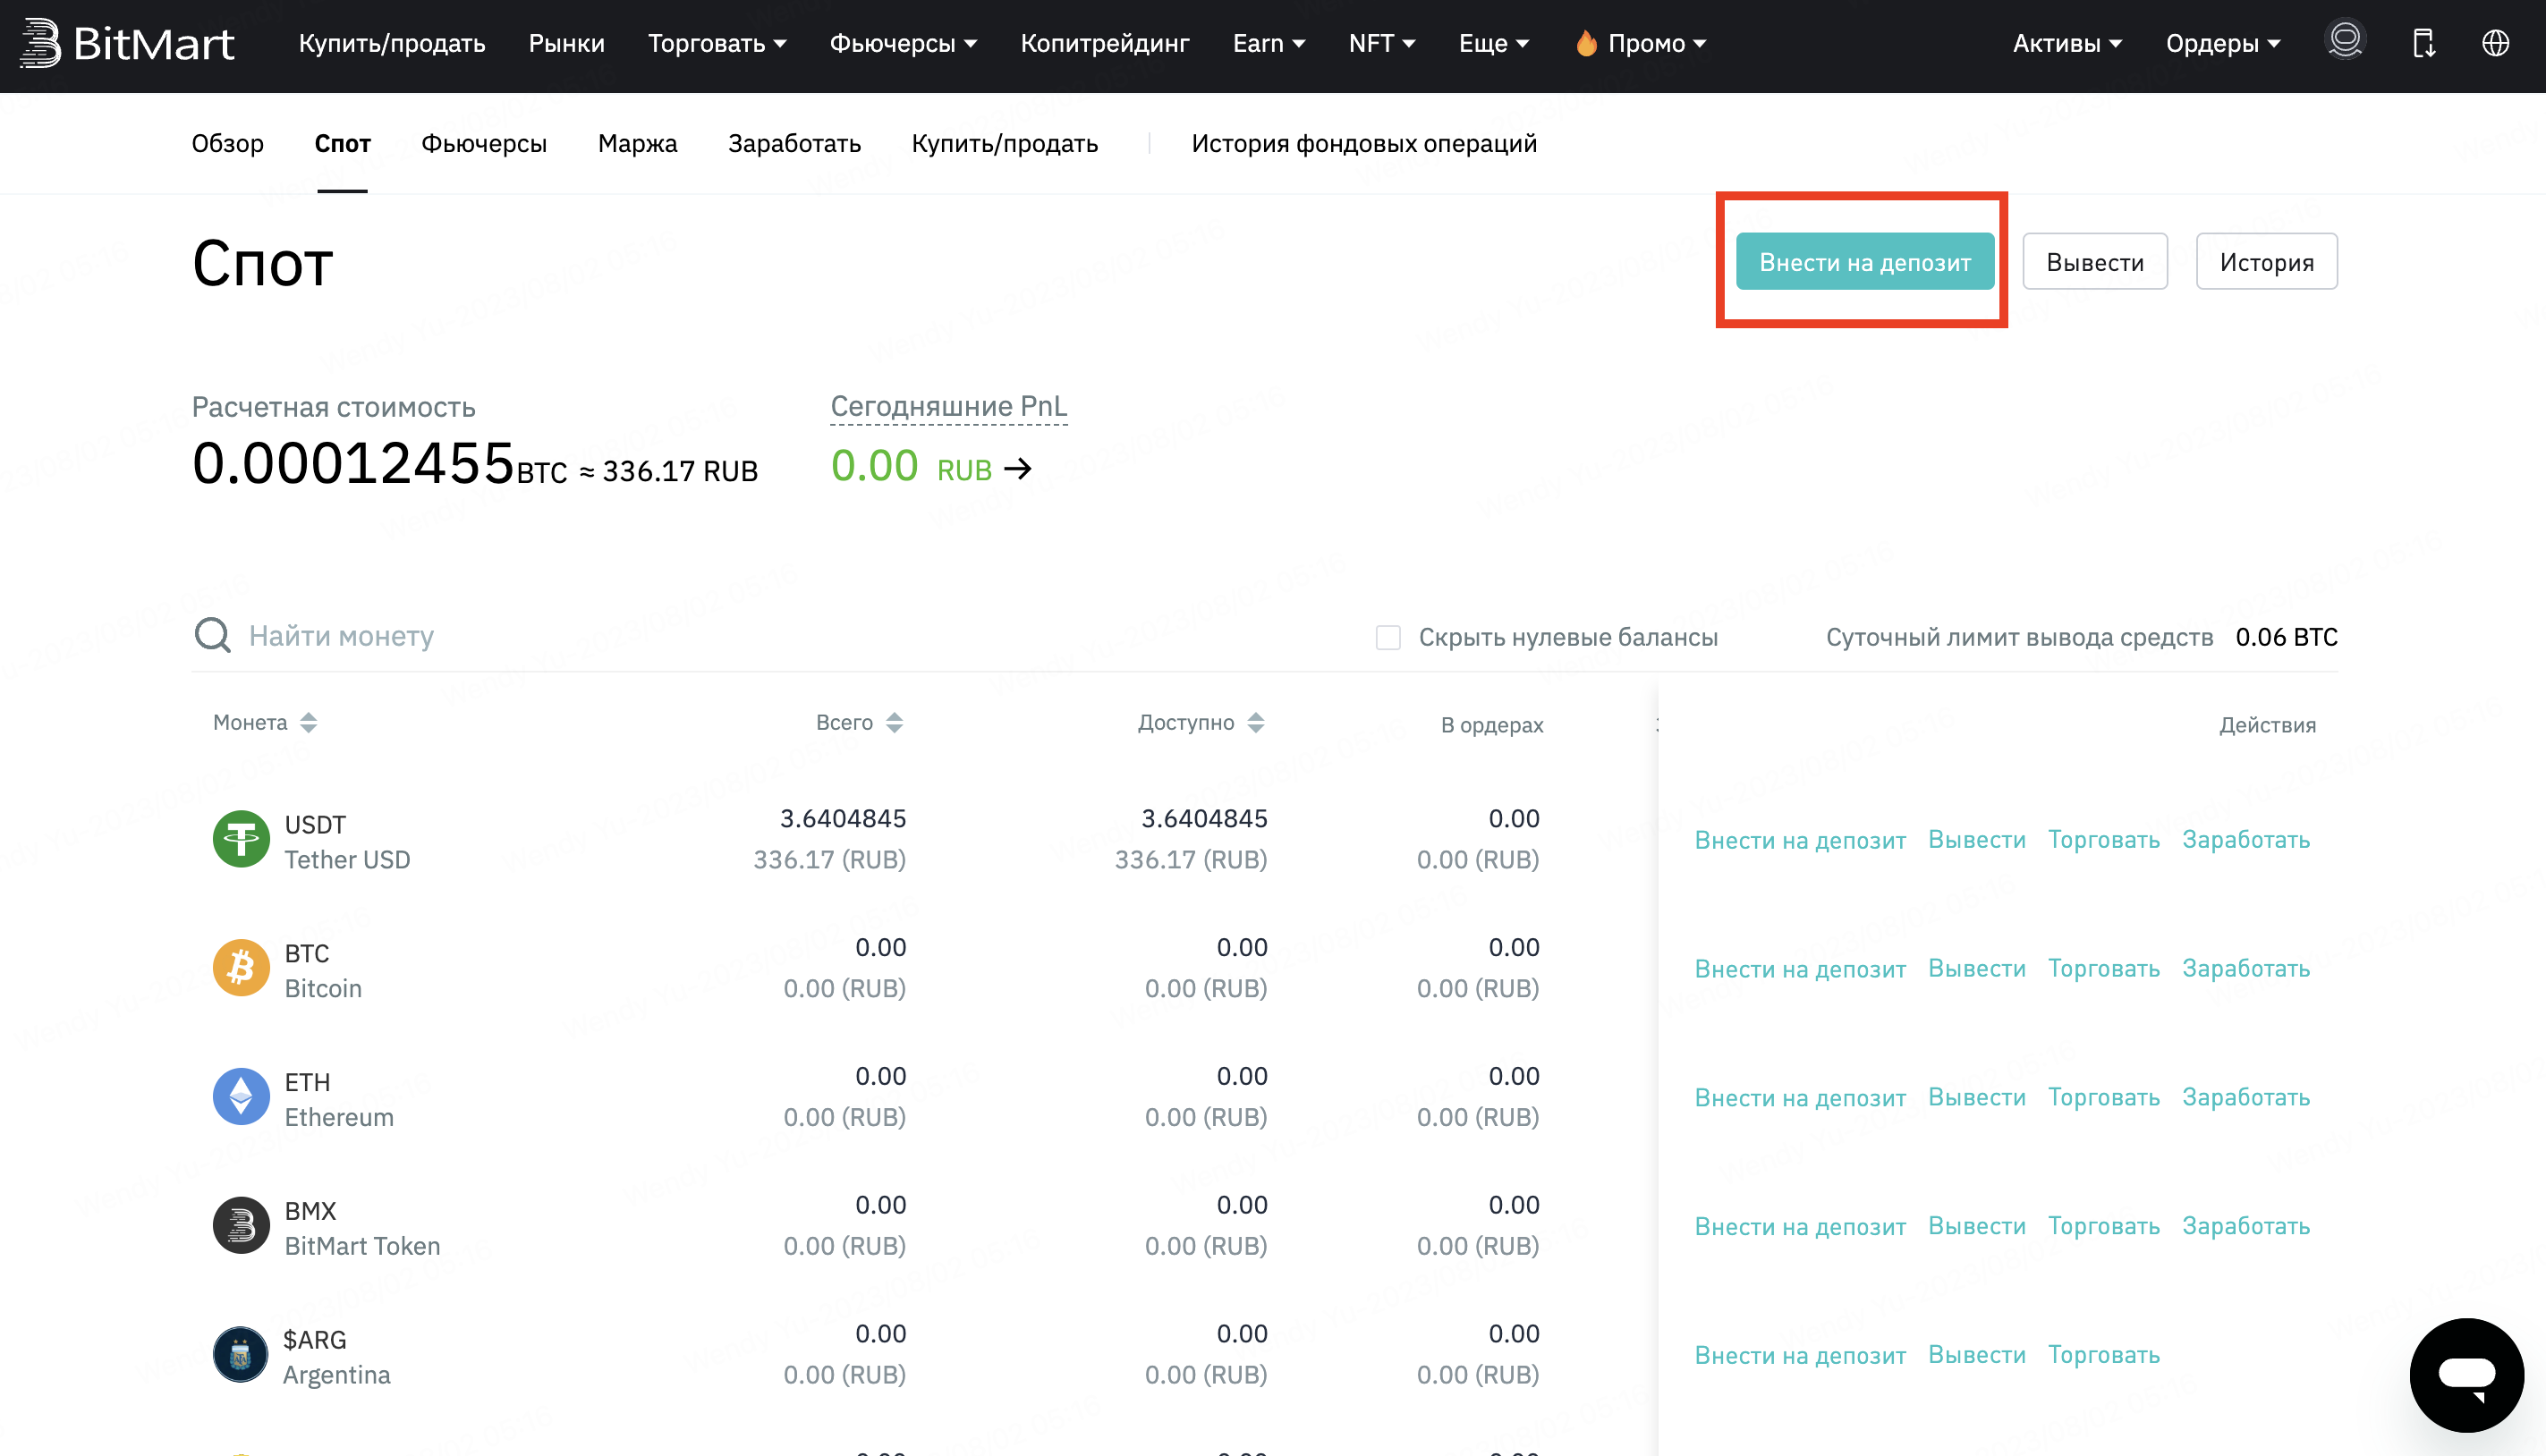This screenshot has width=2546, height=1456.
Task: Switch to the Фьючерсы assets tab
Action: tap(484, 144)
